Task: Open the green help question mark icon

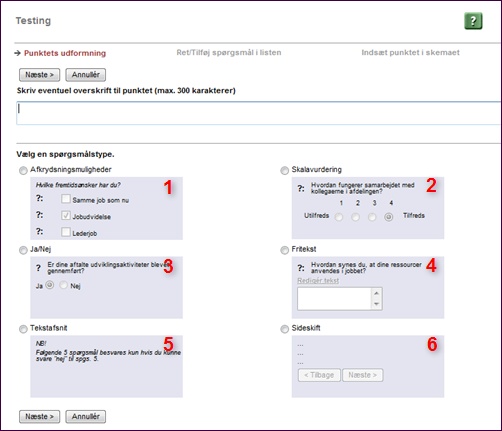Action: coord(473,21)
